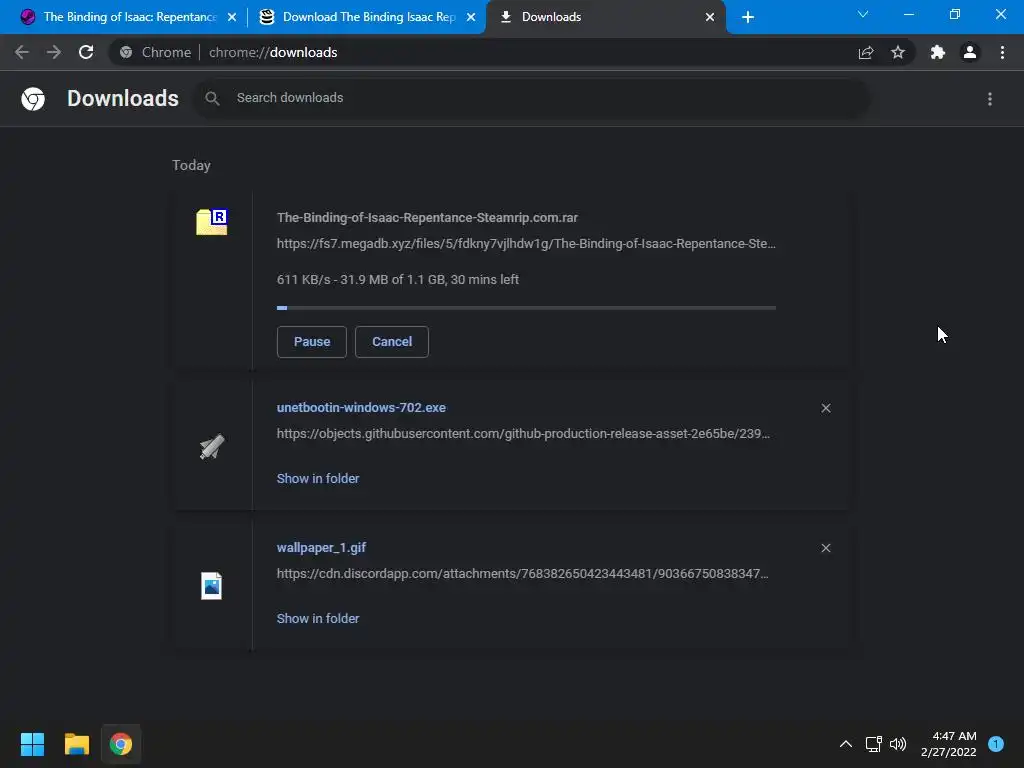Viewport: 1024px width, 768px height.
Task: Click the Chrome logo beside Downloads title
Action: point(33,99)
